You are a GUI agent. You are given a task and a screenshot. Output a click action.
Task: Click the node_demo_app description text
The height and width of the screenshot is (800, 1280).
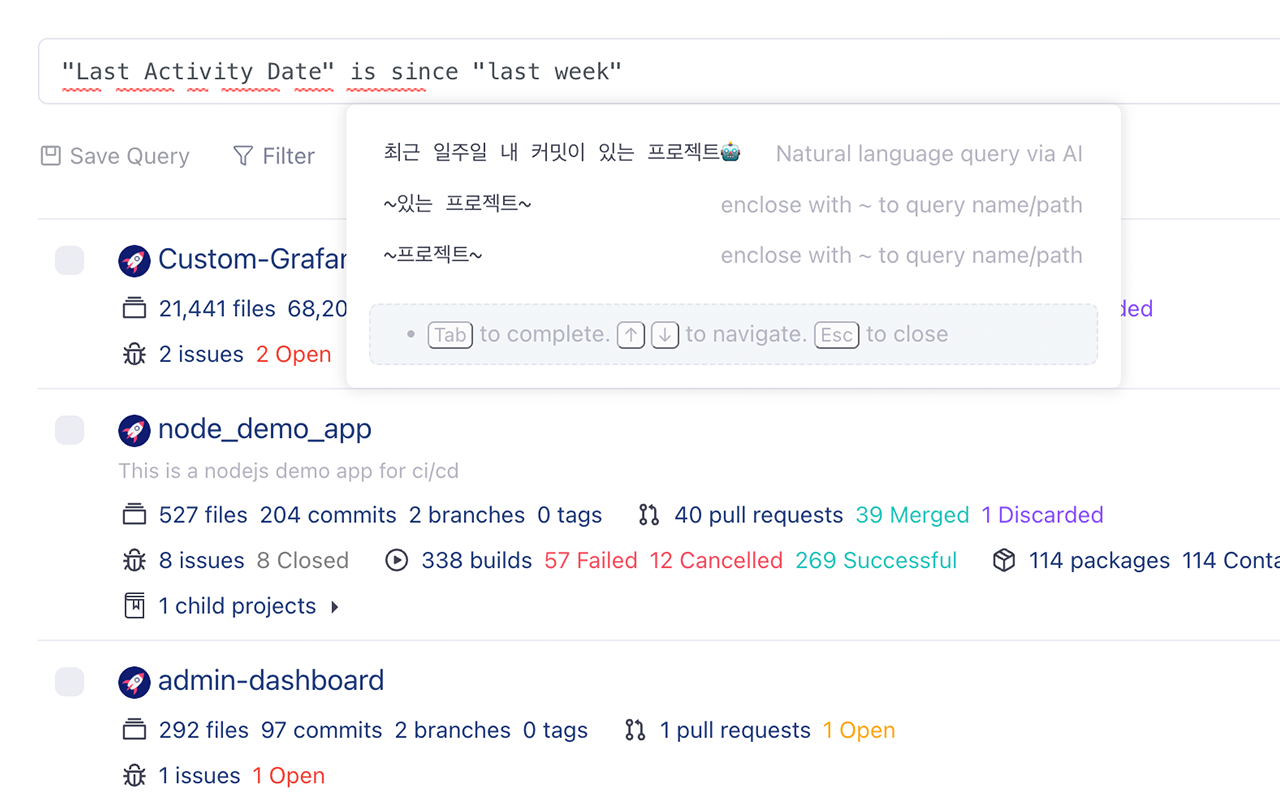pos(288,470)
